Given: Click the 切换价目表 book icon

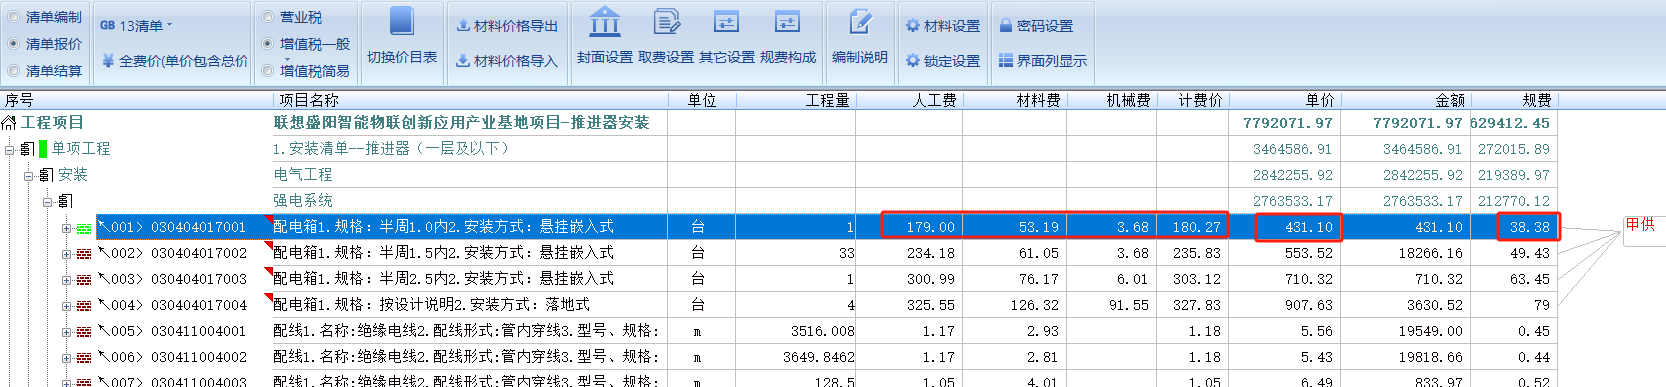Looking at the screenshot, I should 402,21.
